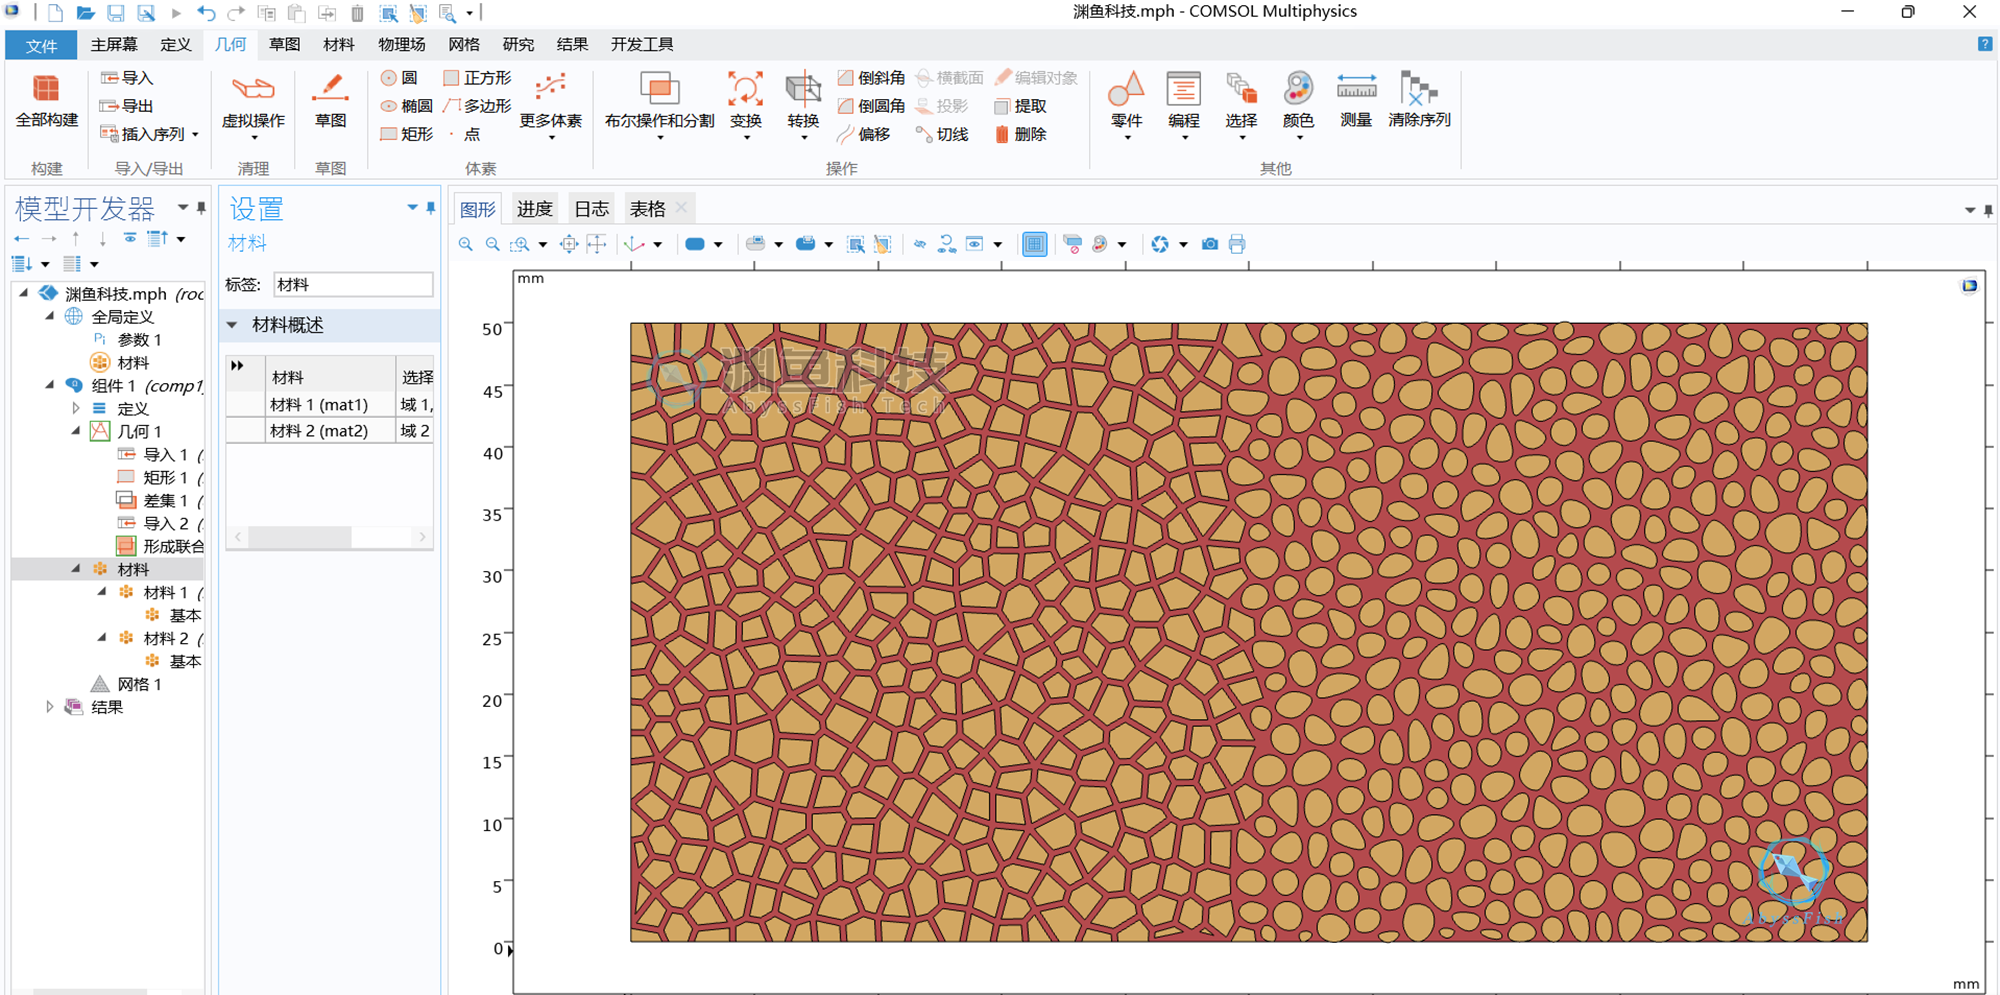The width and height of the screenshot is (2000, 995).
Task: Click the Import (导入) ribbon button
Action: (x=128, y=78)
